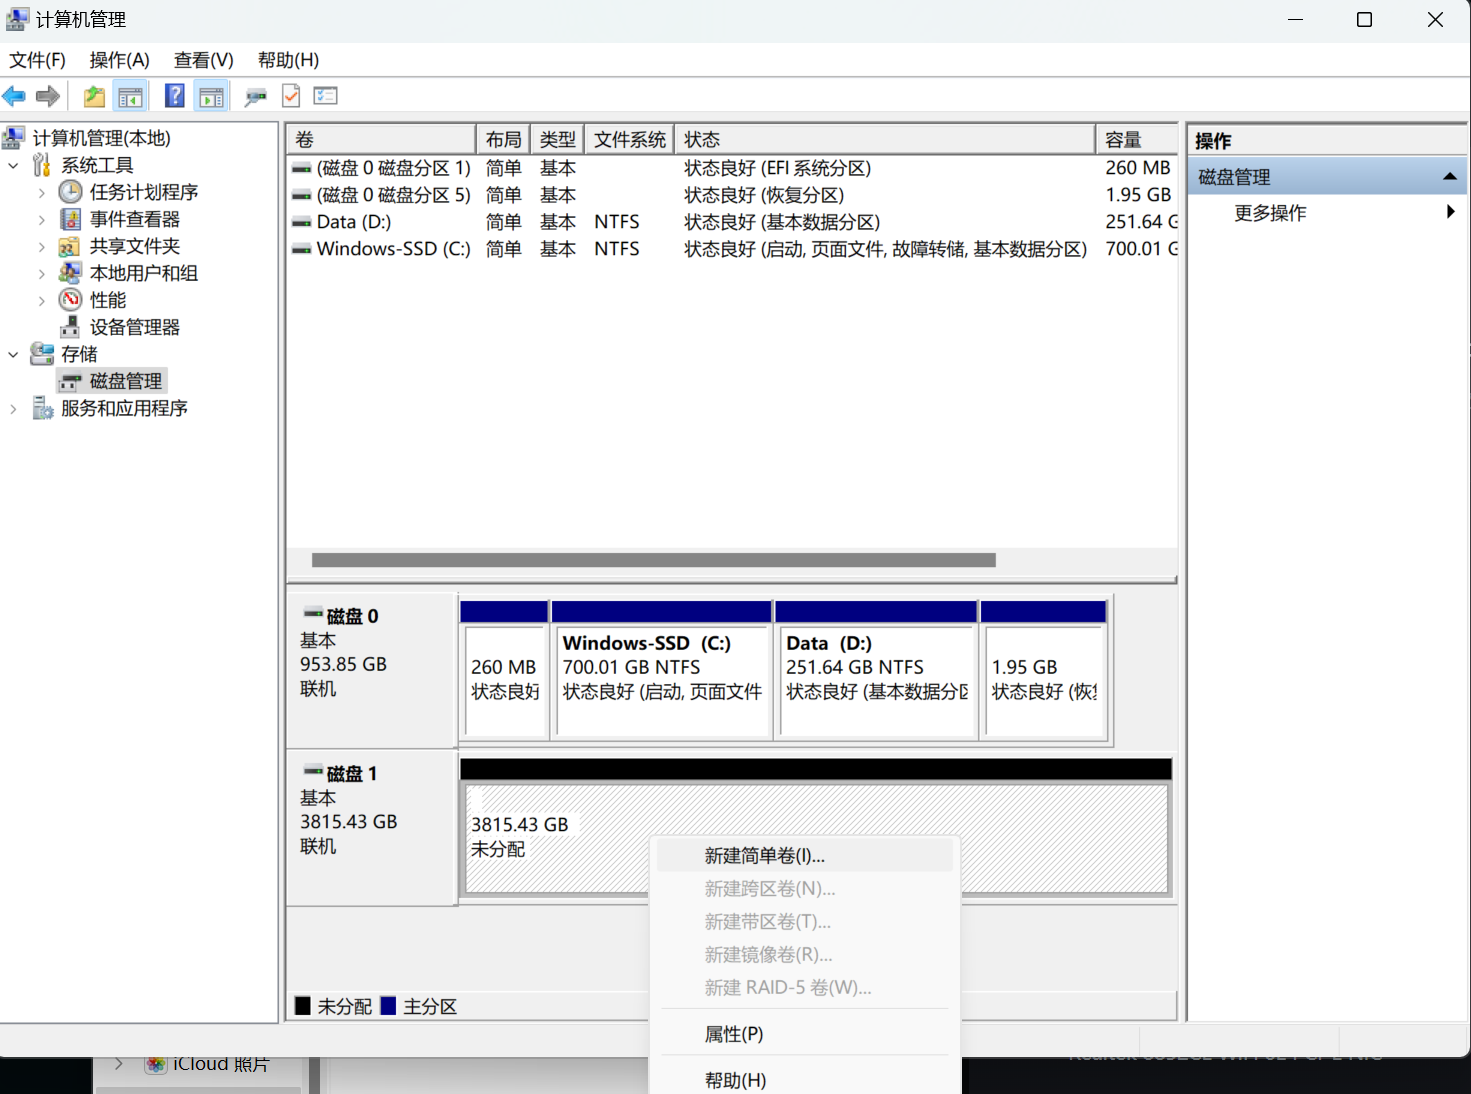
Task: Collapse the System Tools tree node
Action: [x=13, y=165]
